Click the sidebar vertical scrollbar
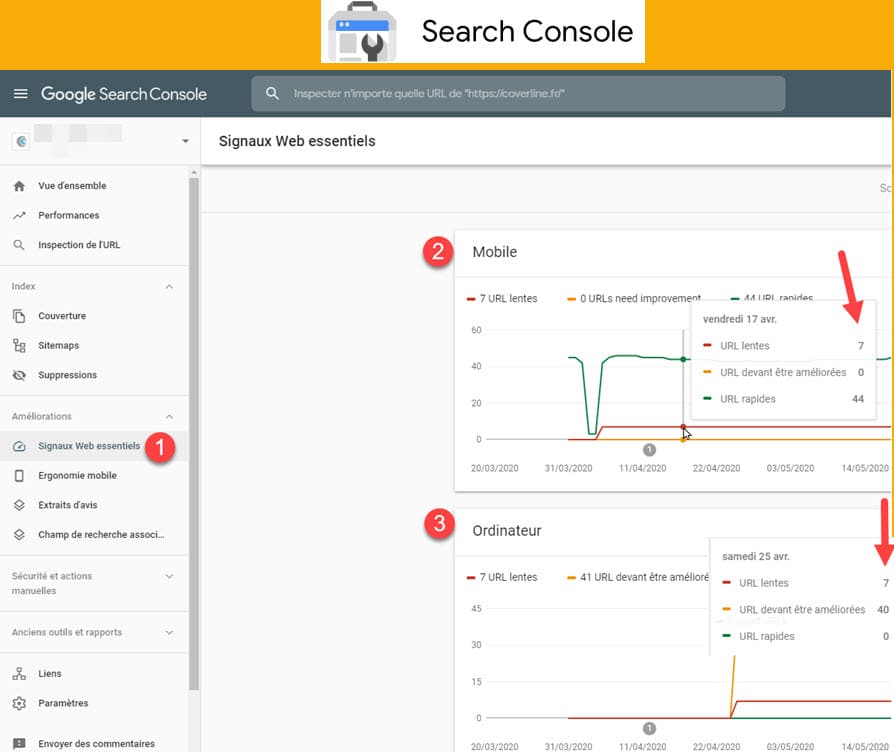Viewport: 894px width, 752px height. tap(194, 433)
